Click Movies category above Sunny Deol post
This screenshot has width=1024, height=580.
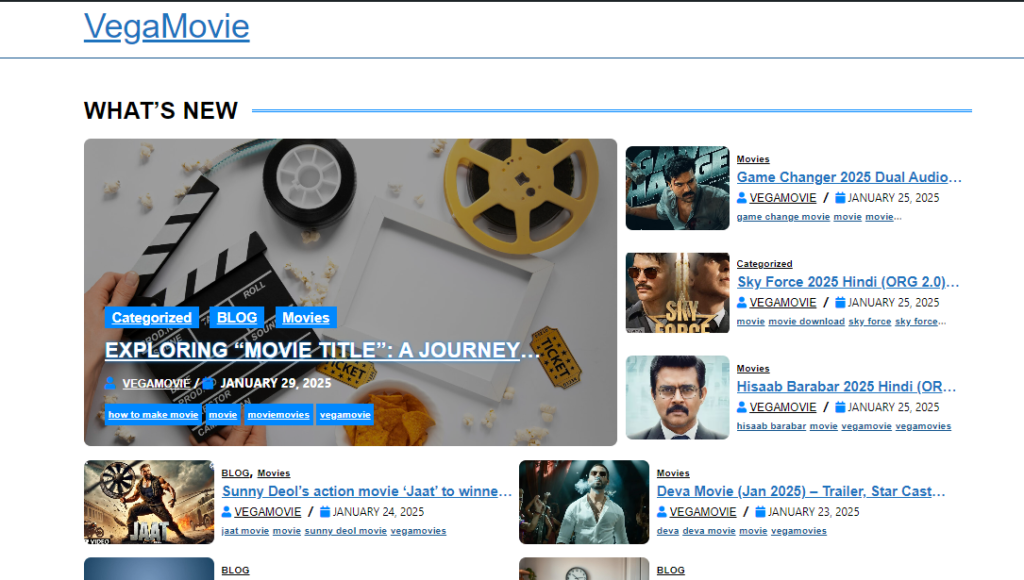click(x=274, y=474)
